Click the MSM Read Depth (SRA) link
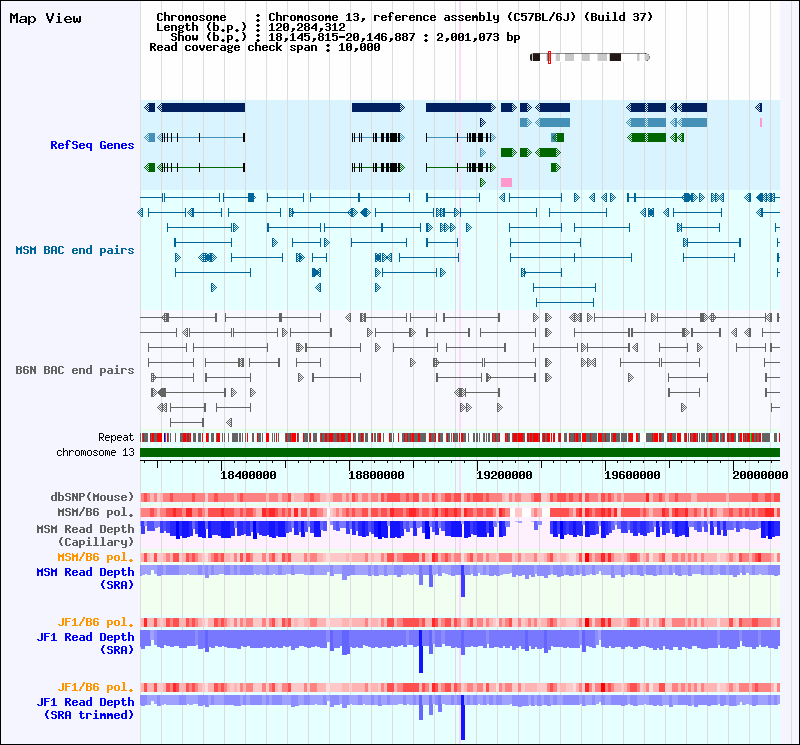Screen dimensions: 800x745 (x=85, y=579)
